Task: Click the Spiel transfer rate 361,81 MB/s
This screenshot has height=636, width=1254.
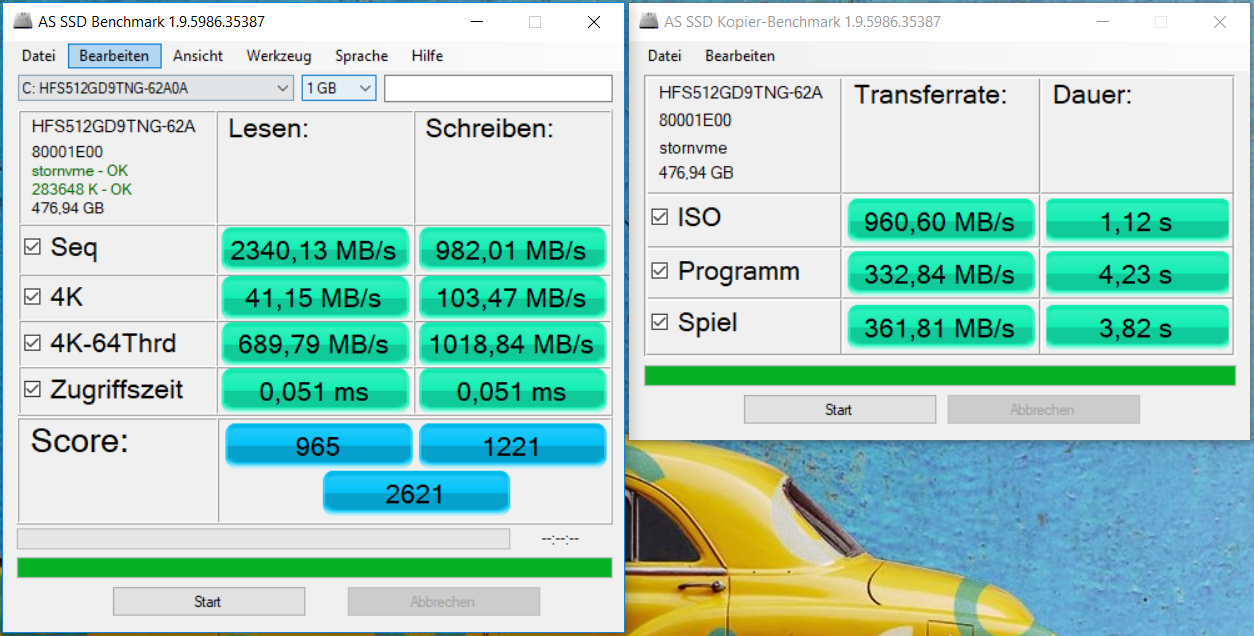Action: [x=940, y=327]
